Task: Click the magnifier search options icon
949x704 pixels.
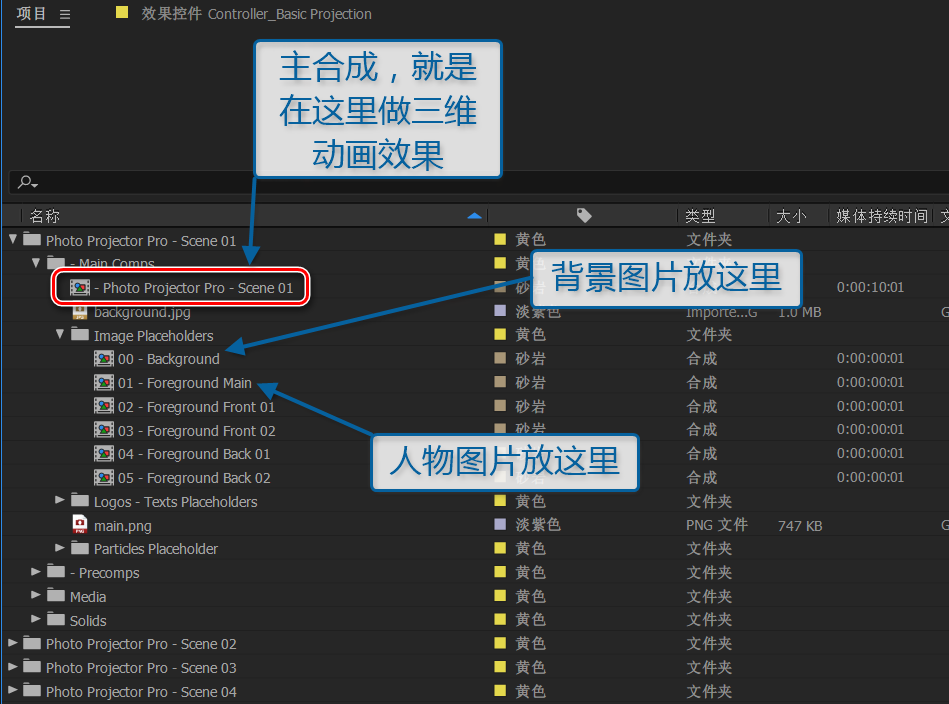Action: coord(27,182)
